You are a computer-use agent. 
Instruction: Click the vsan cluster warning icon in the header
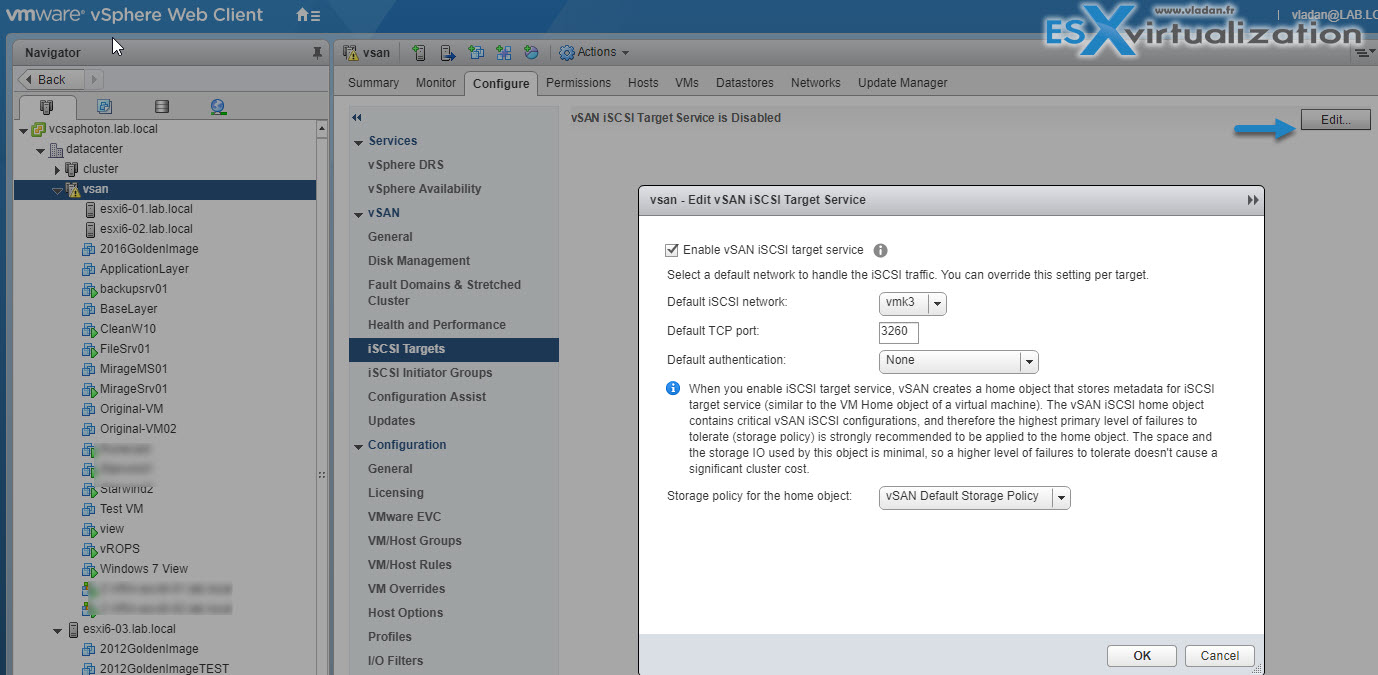point(351,52)
